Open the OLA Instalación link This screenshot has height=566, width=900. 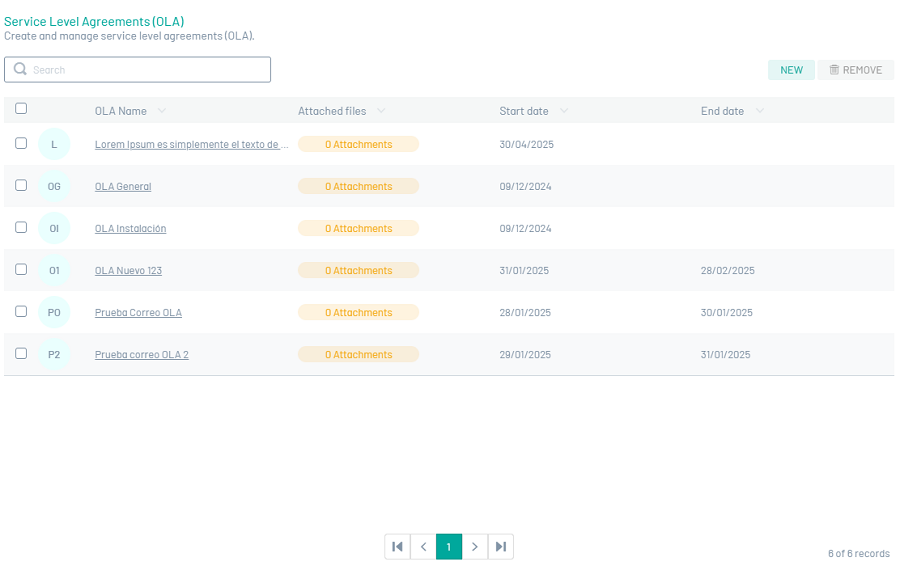[x=130, y=228]
